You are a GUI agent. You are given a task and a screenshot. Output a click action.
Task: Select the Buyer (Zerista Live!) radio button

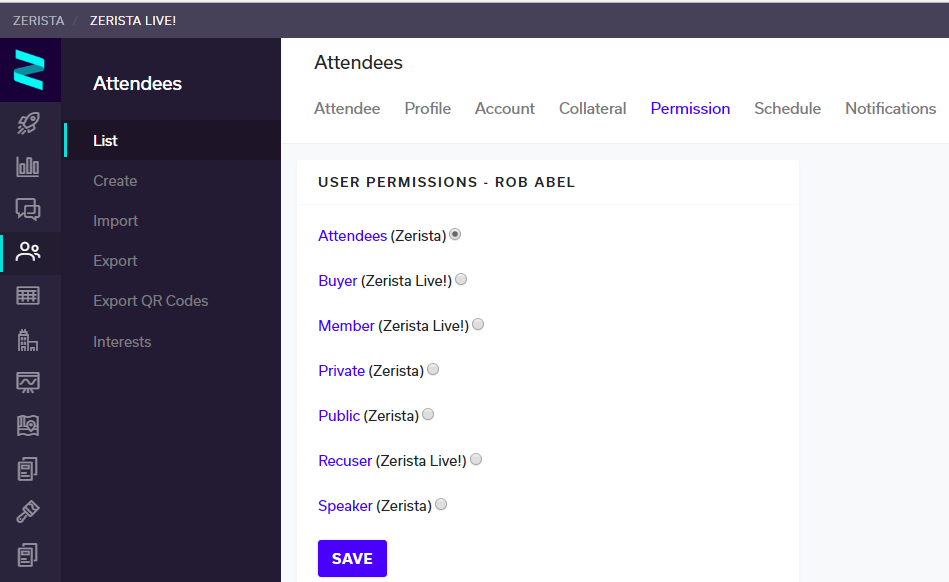pos(461,280)
